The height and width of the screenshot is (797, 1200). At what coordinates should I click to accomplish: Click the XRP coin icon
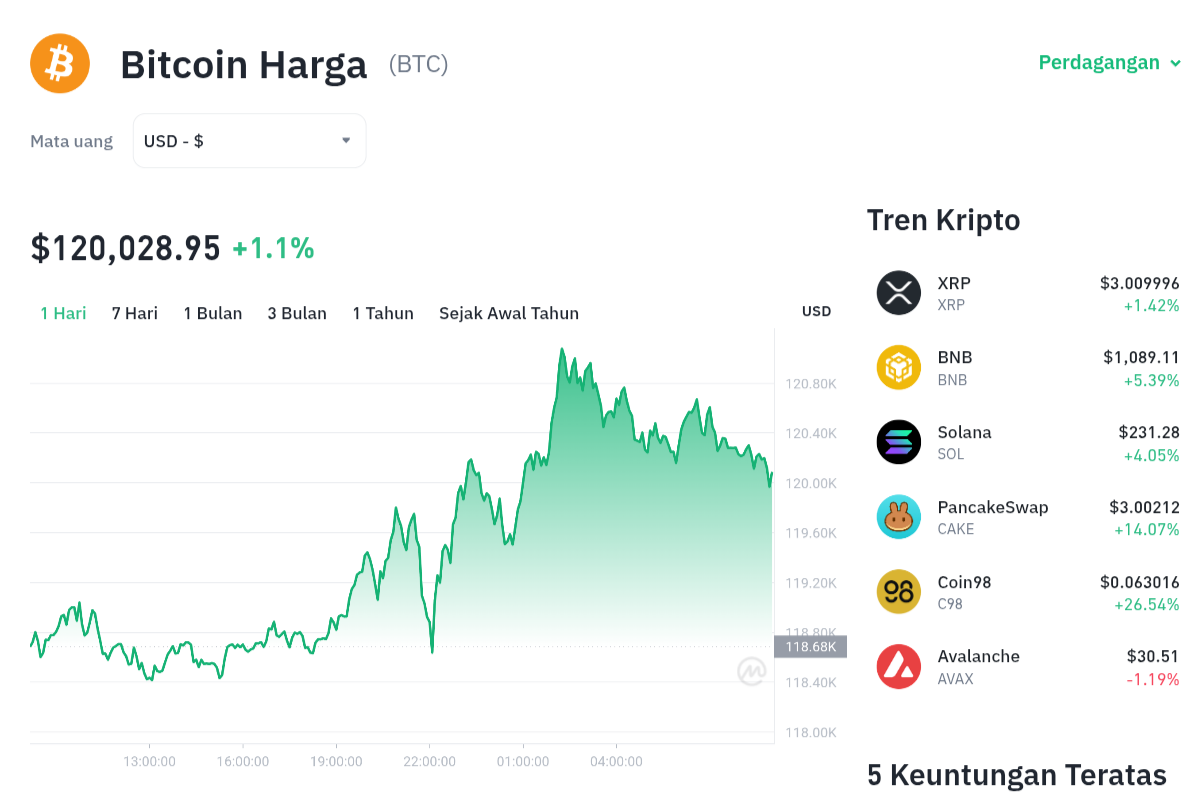[x=898, y=293]
